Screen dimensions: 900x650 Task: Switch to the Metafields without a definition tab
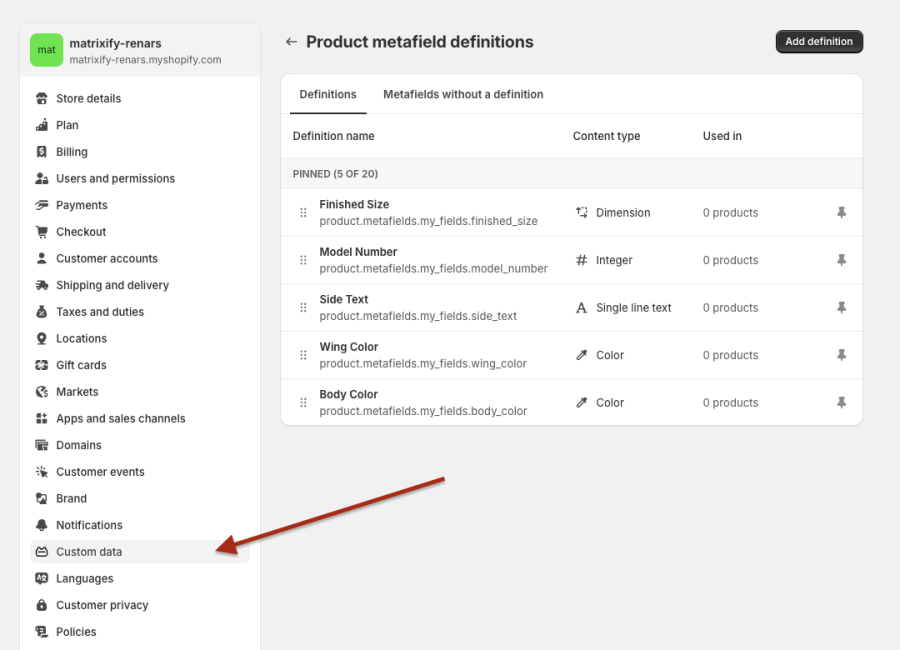tap(463, 94)
